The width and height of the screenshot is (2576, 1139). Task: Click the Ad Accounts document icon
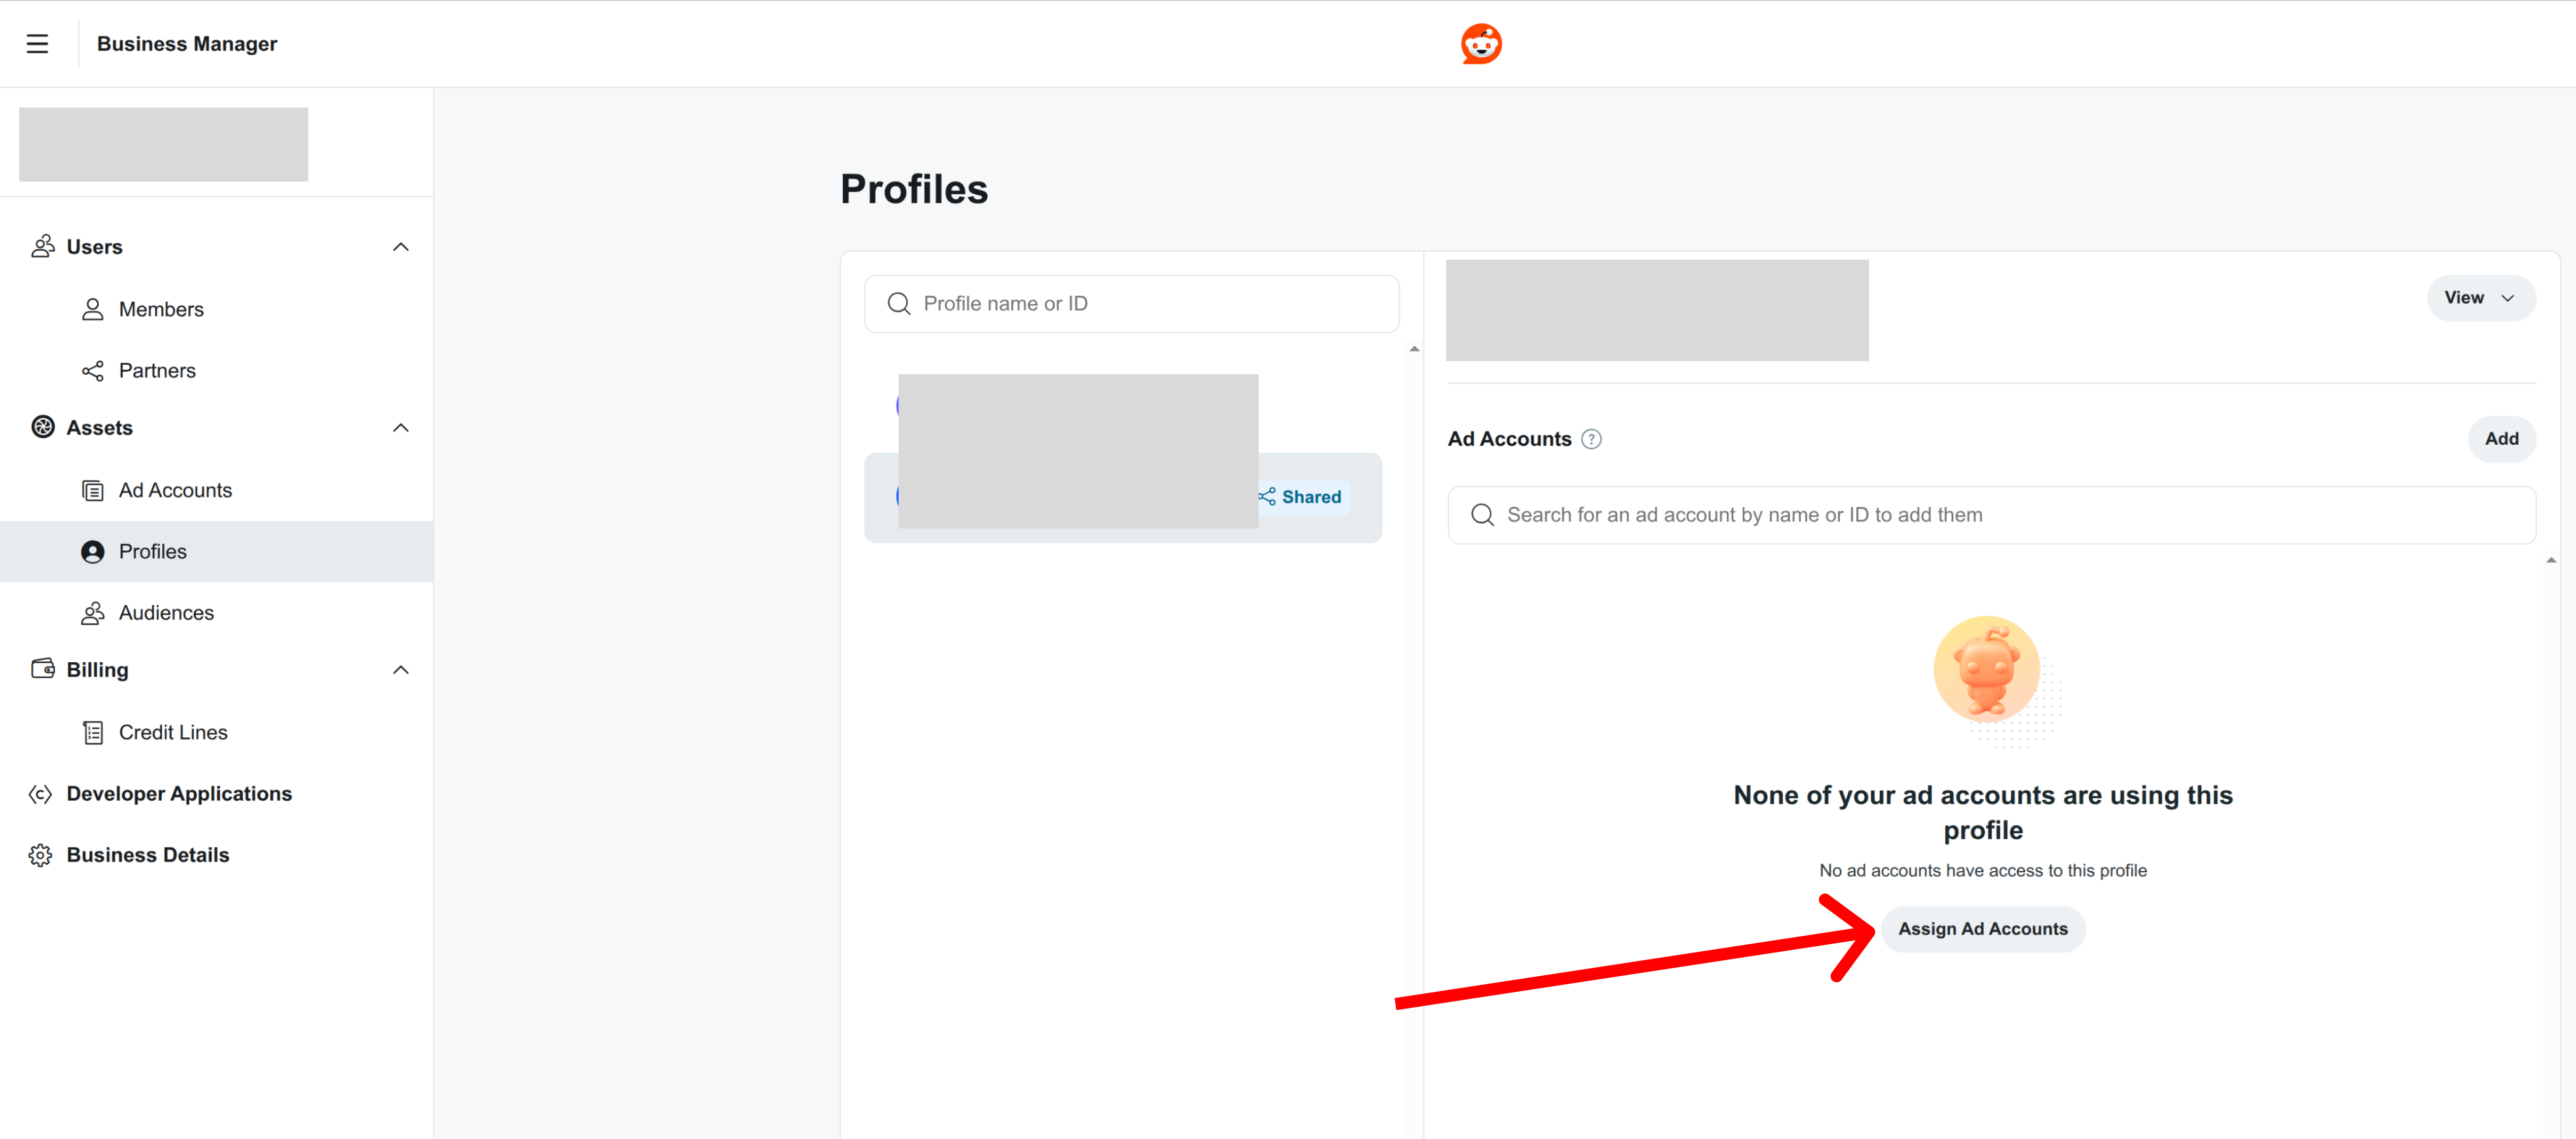[x=93, y=490]
